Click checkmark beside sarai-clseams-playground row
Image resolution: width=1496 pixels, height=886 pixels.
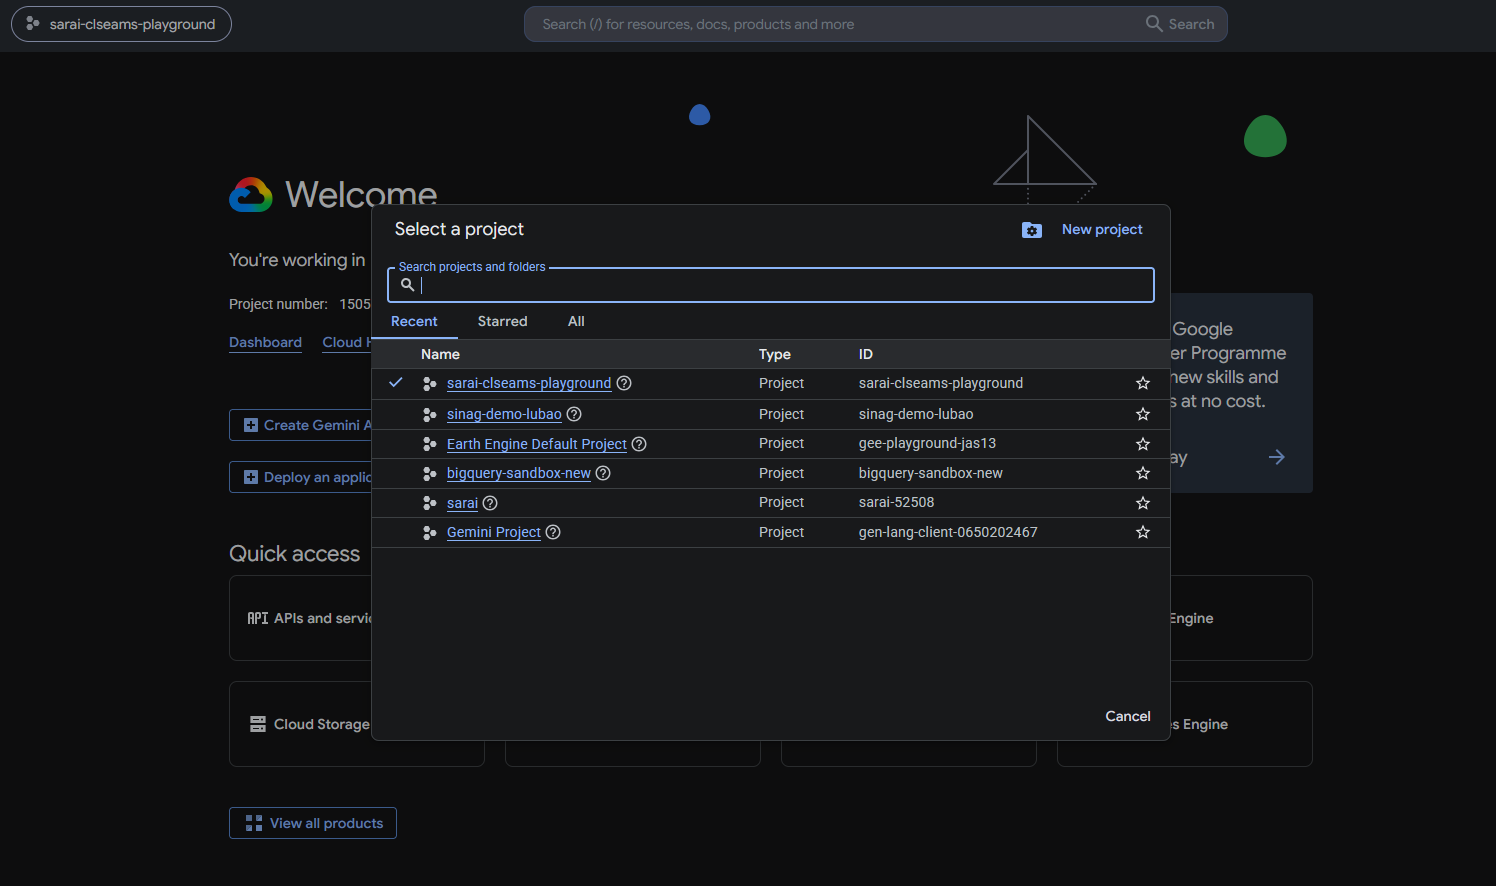point(396,382)
